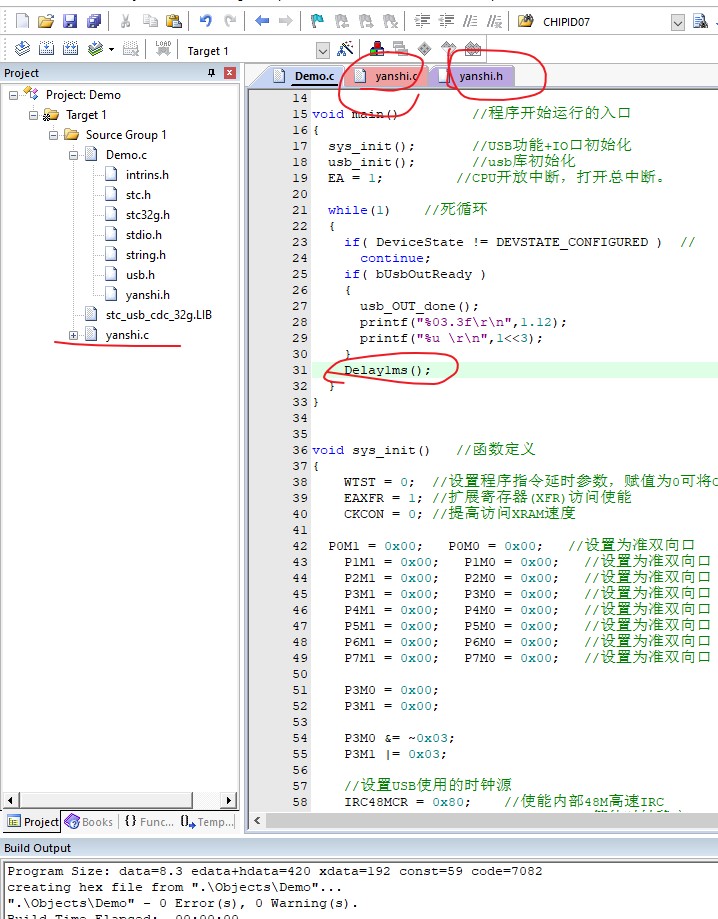Open a file using the folder icon
This screenshot has width=718, height=919.
coord(46,22)
